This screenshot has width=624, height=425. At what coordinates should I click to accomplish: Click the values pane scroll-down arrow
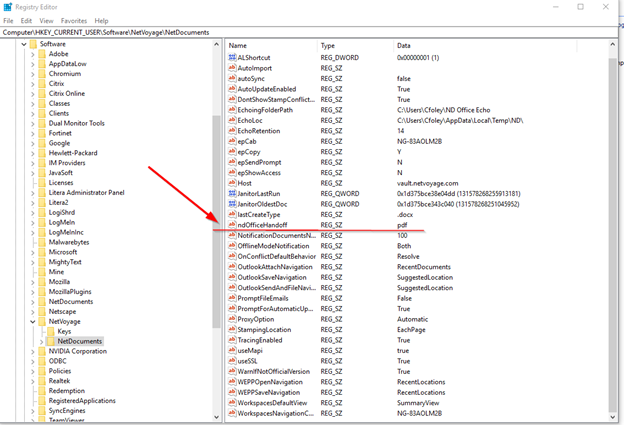[x=612, y=417]
